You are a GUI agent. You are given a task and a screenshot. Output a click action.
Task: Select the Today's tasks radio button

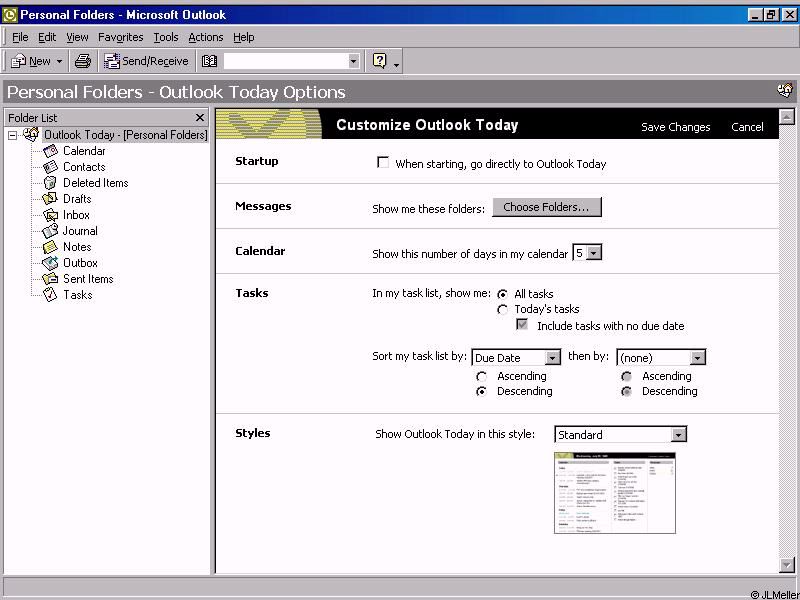tap(503, 310)
